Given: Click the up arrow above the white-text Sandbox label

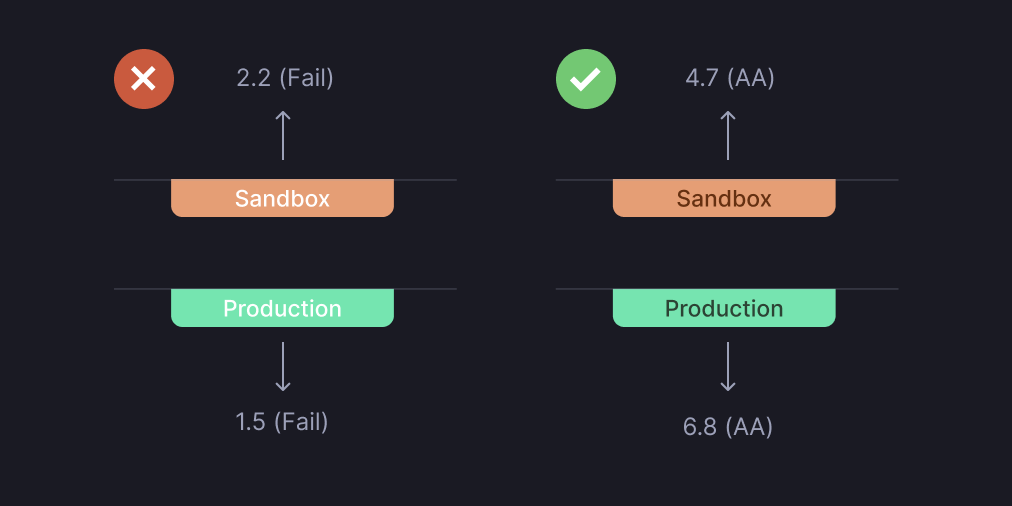Looking at the screenshot, I should click(x=283, y=135).
